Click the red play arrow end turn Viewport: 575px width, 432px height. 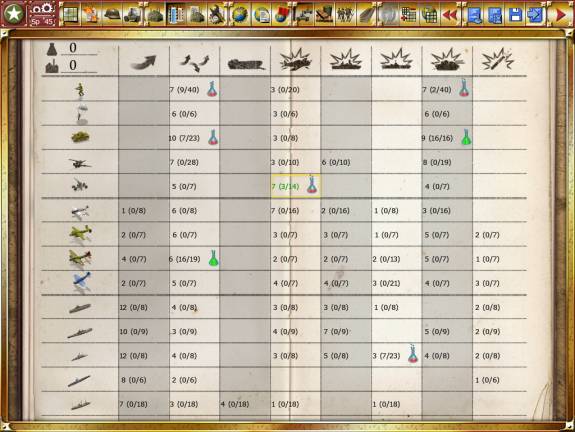coord(560,15)
